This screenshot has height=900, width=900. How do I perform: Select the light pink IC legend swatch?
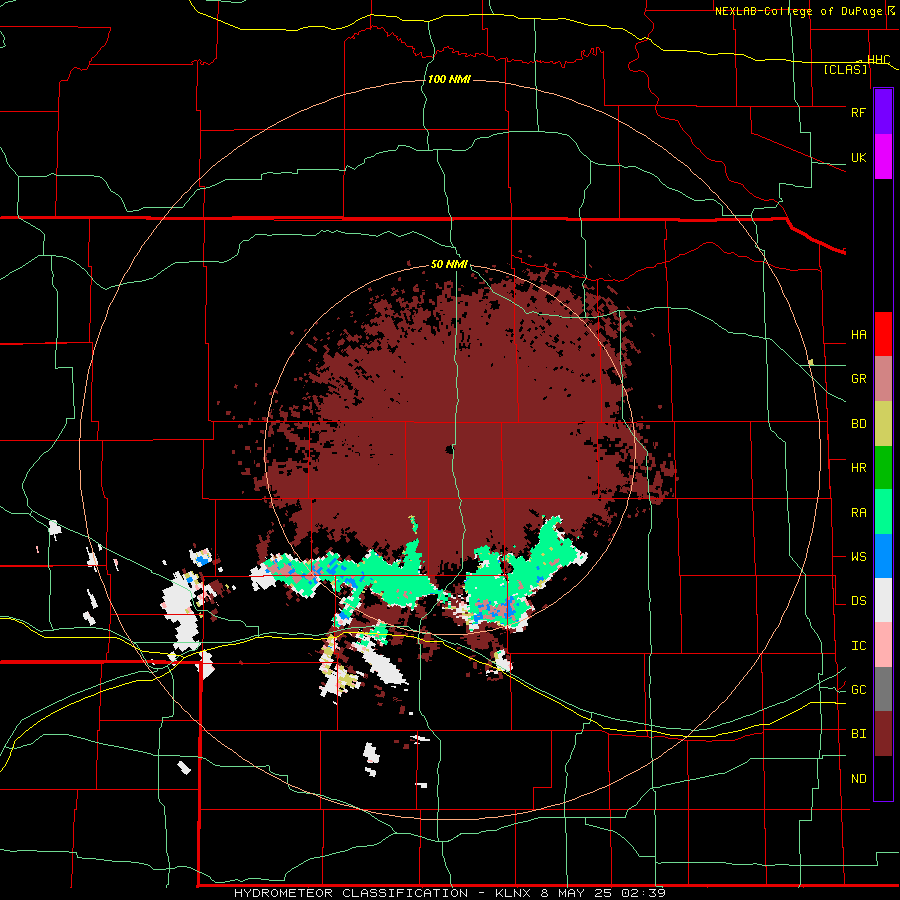pyautogui.click(x=883, y=645)
